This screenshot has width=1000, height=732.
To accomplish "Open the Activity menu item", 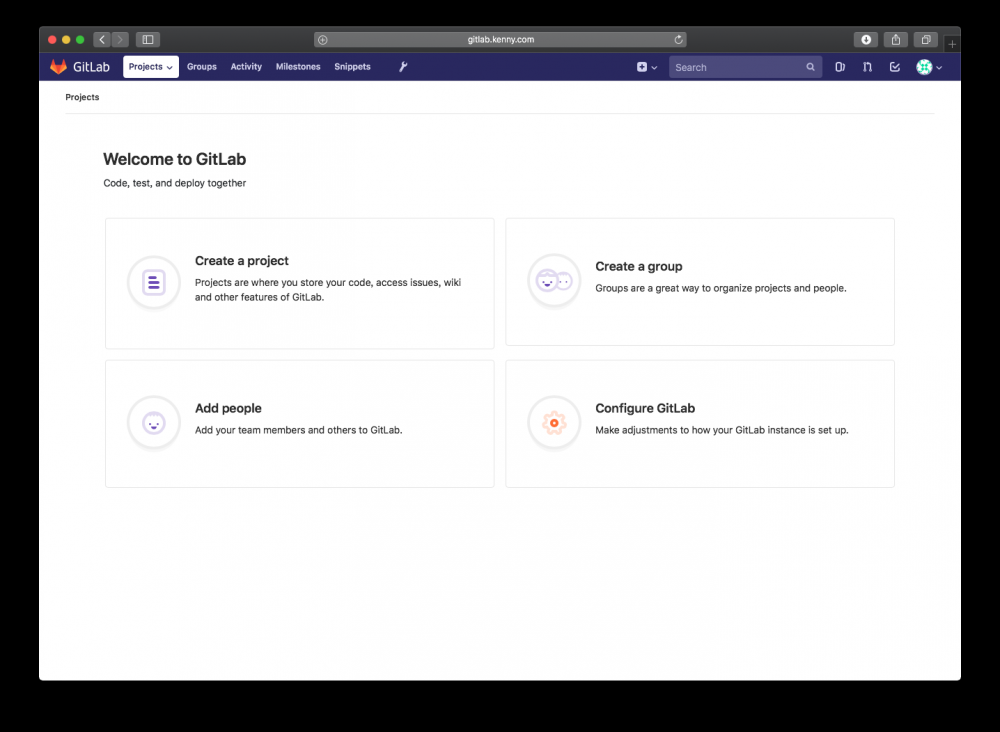I will 246,67.
